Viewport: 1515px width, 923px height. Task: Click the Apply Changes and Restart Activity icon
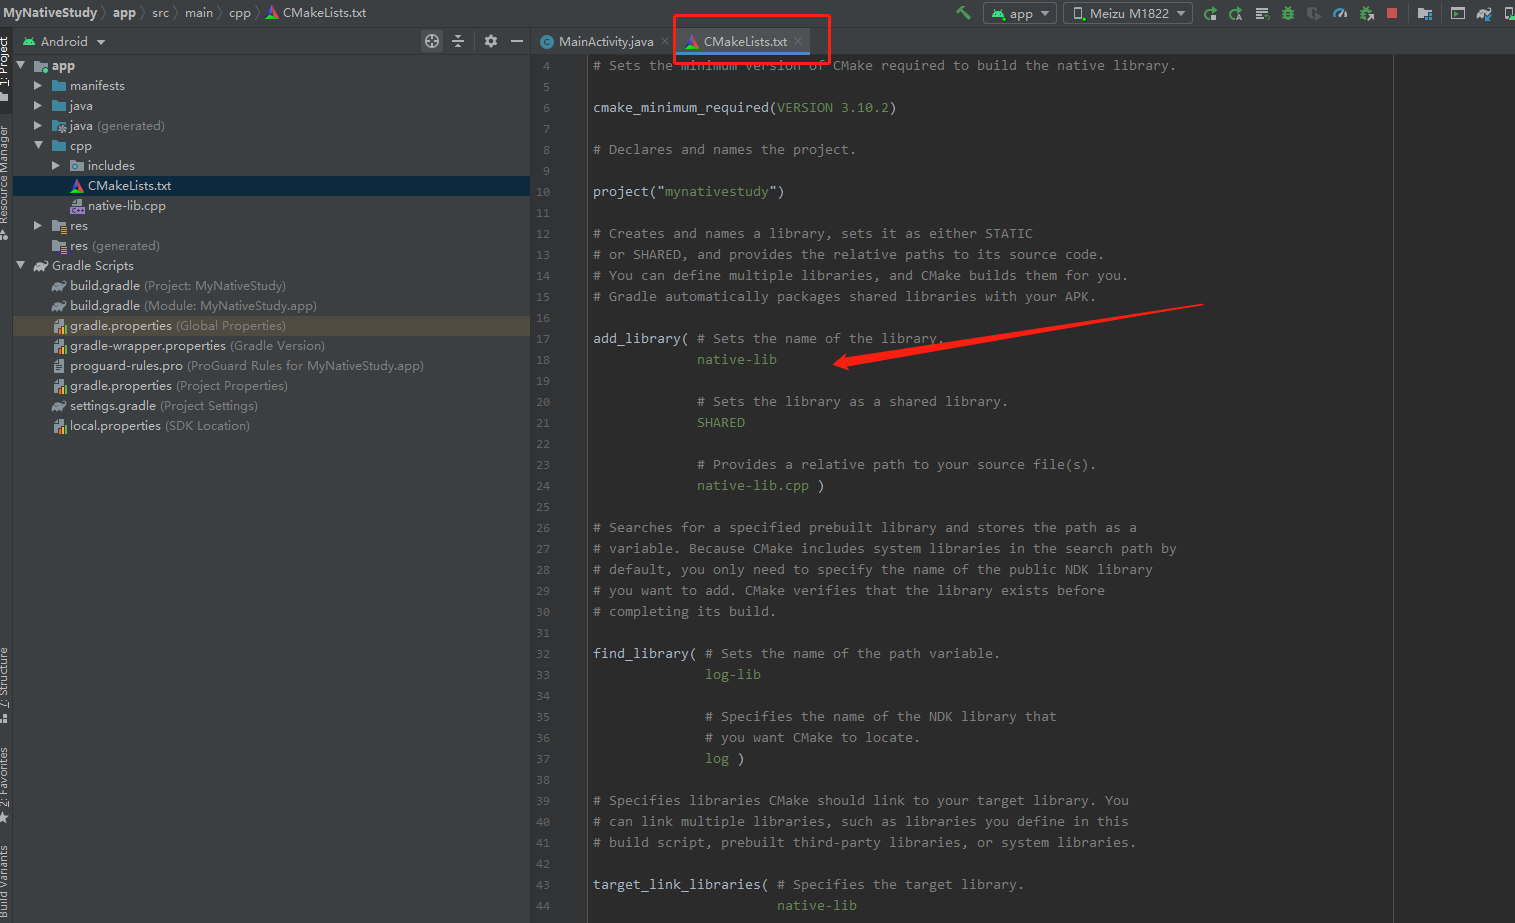point(1210,13)
